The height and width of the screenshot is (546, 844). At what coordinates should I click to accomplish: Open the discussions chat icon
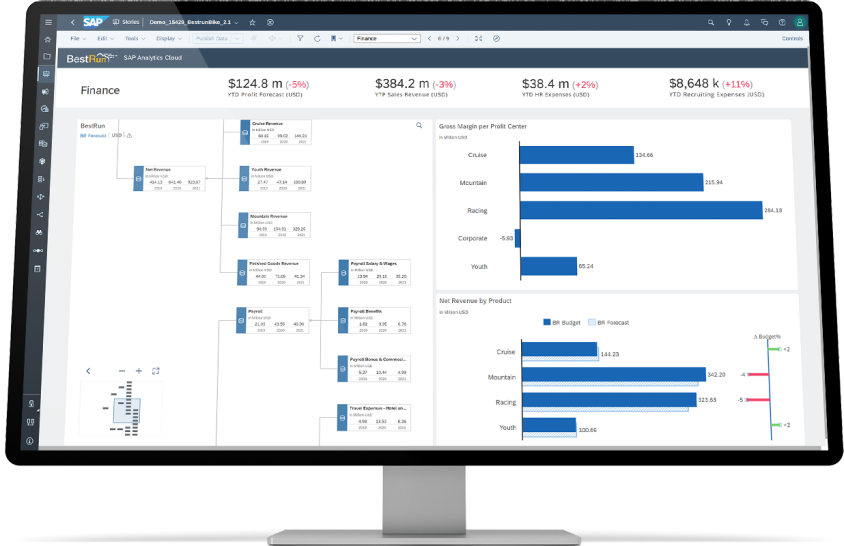point(764,22)
